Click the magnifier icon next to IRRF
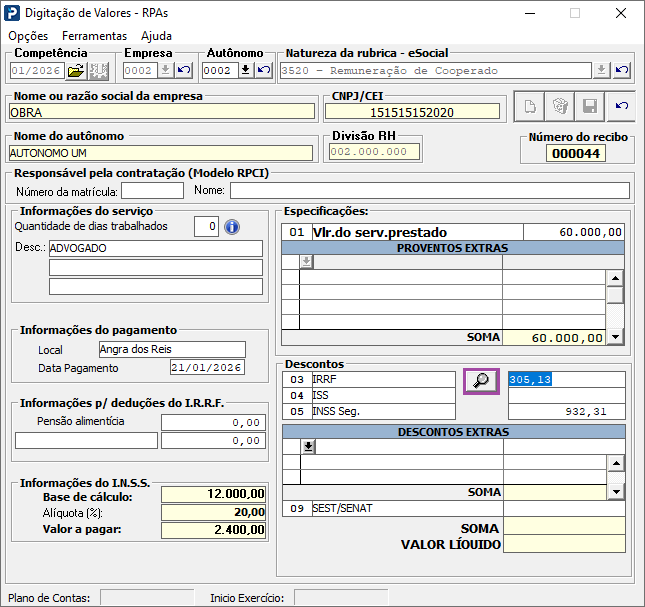This screenshot has height=607, width=645. tap(481, 381)
